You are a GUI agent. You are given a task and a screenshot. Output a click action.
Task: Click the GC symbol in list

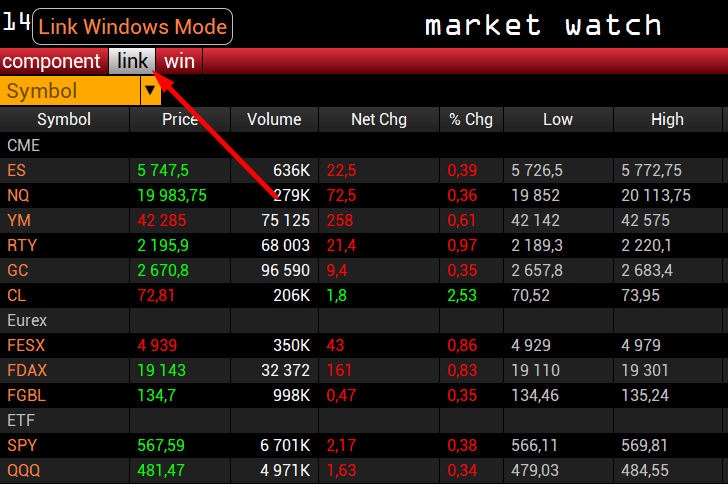(x=18, y=270)
